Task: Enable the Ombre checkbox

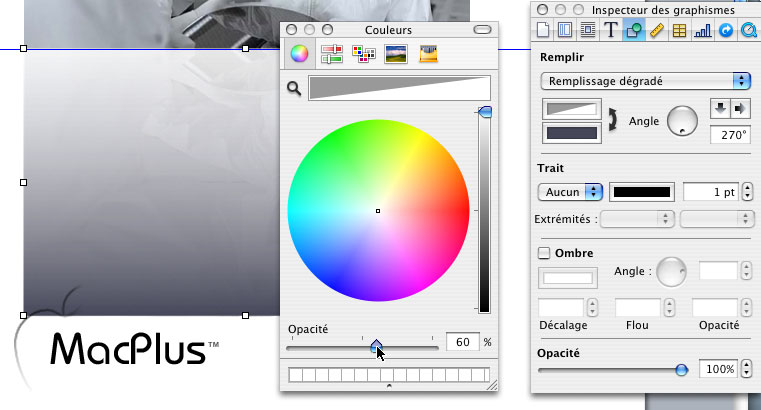Action: 544,253
